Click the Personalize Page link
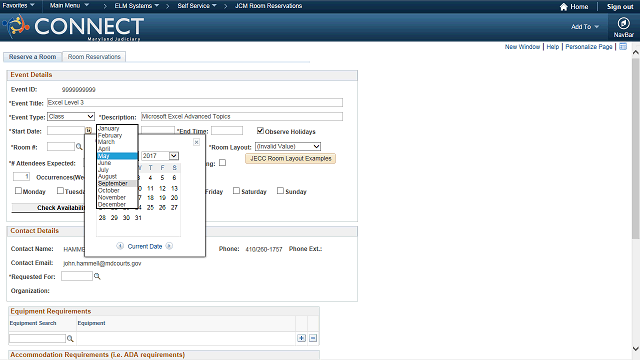This screenshot has width=640, height=360. pos(589,47)
